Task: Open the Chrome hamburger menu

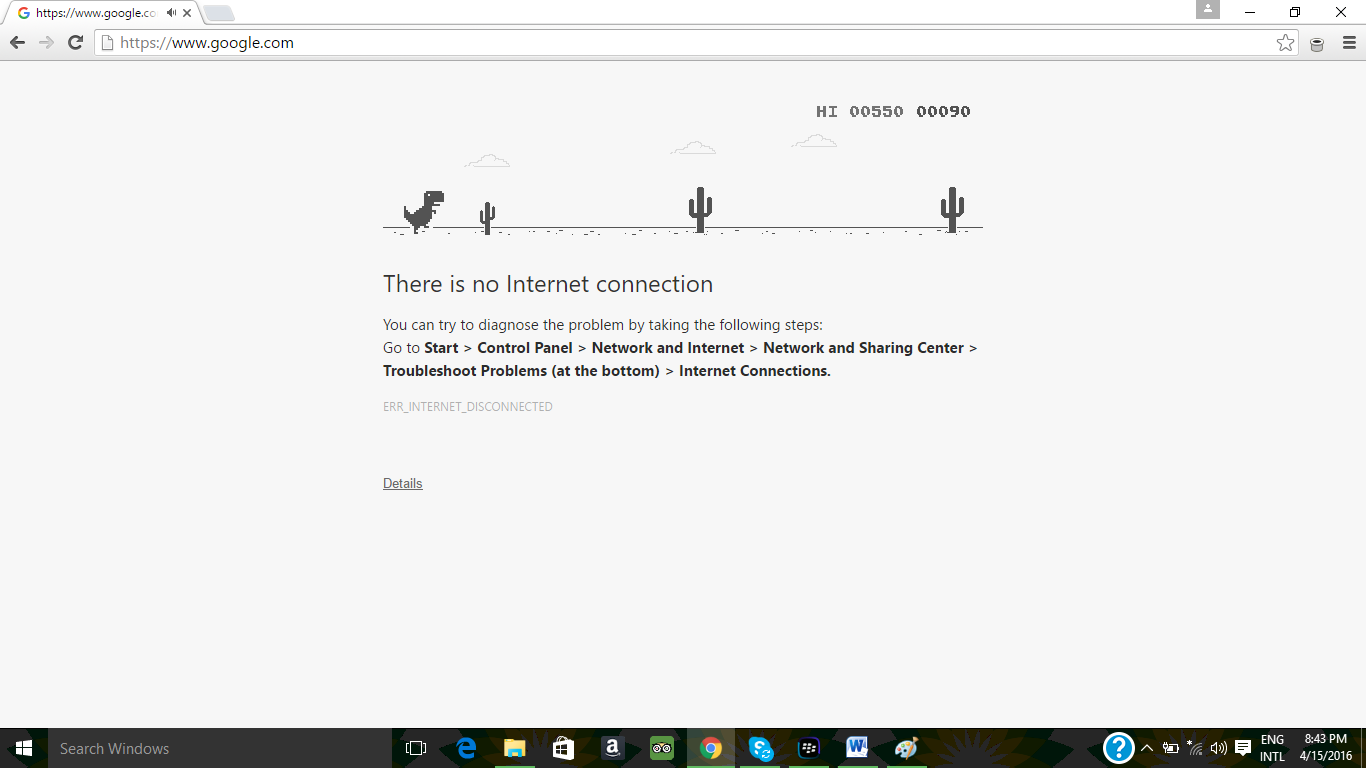Action: tap(1349, 43)
